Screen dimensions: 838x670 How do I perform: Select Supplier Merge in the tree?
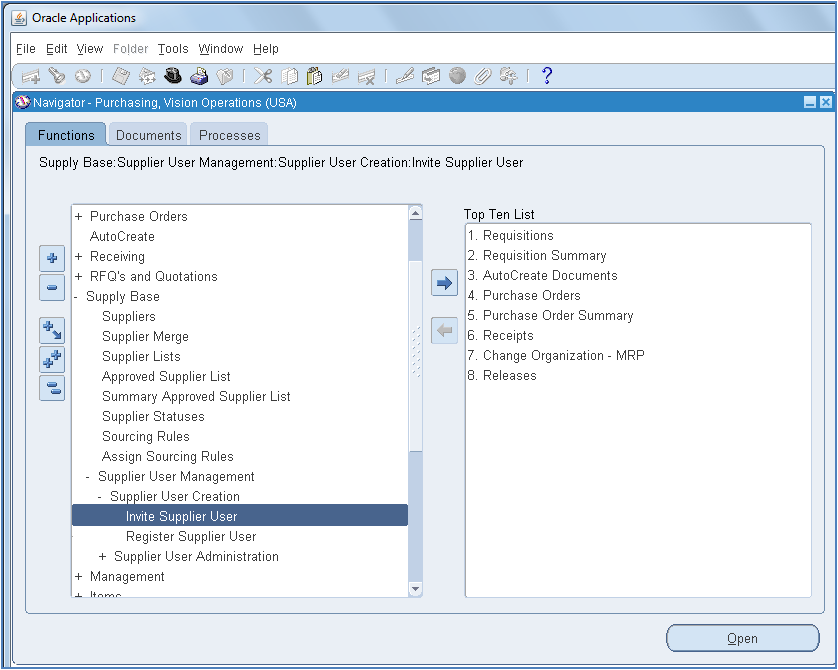point(145,337)
